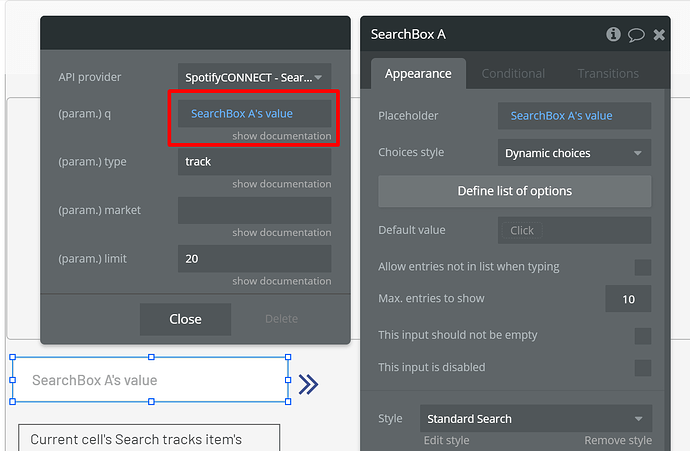
Task: Open the Choices style dropdown
Action: click(574, 153)
